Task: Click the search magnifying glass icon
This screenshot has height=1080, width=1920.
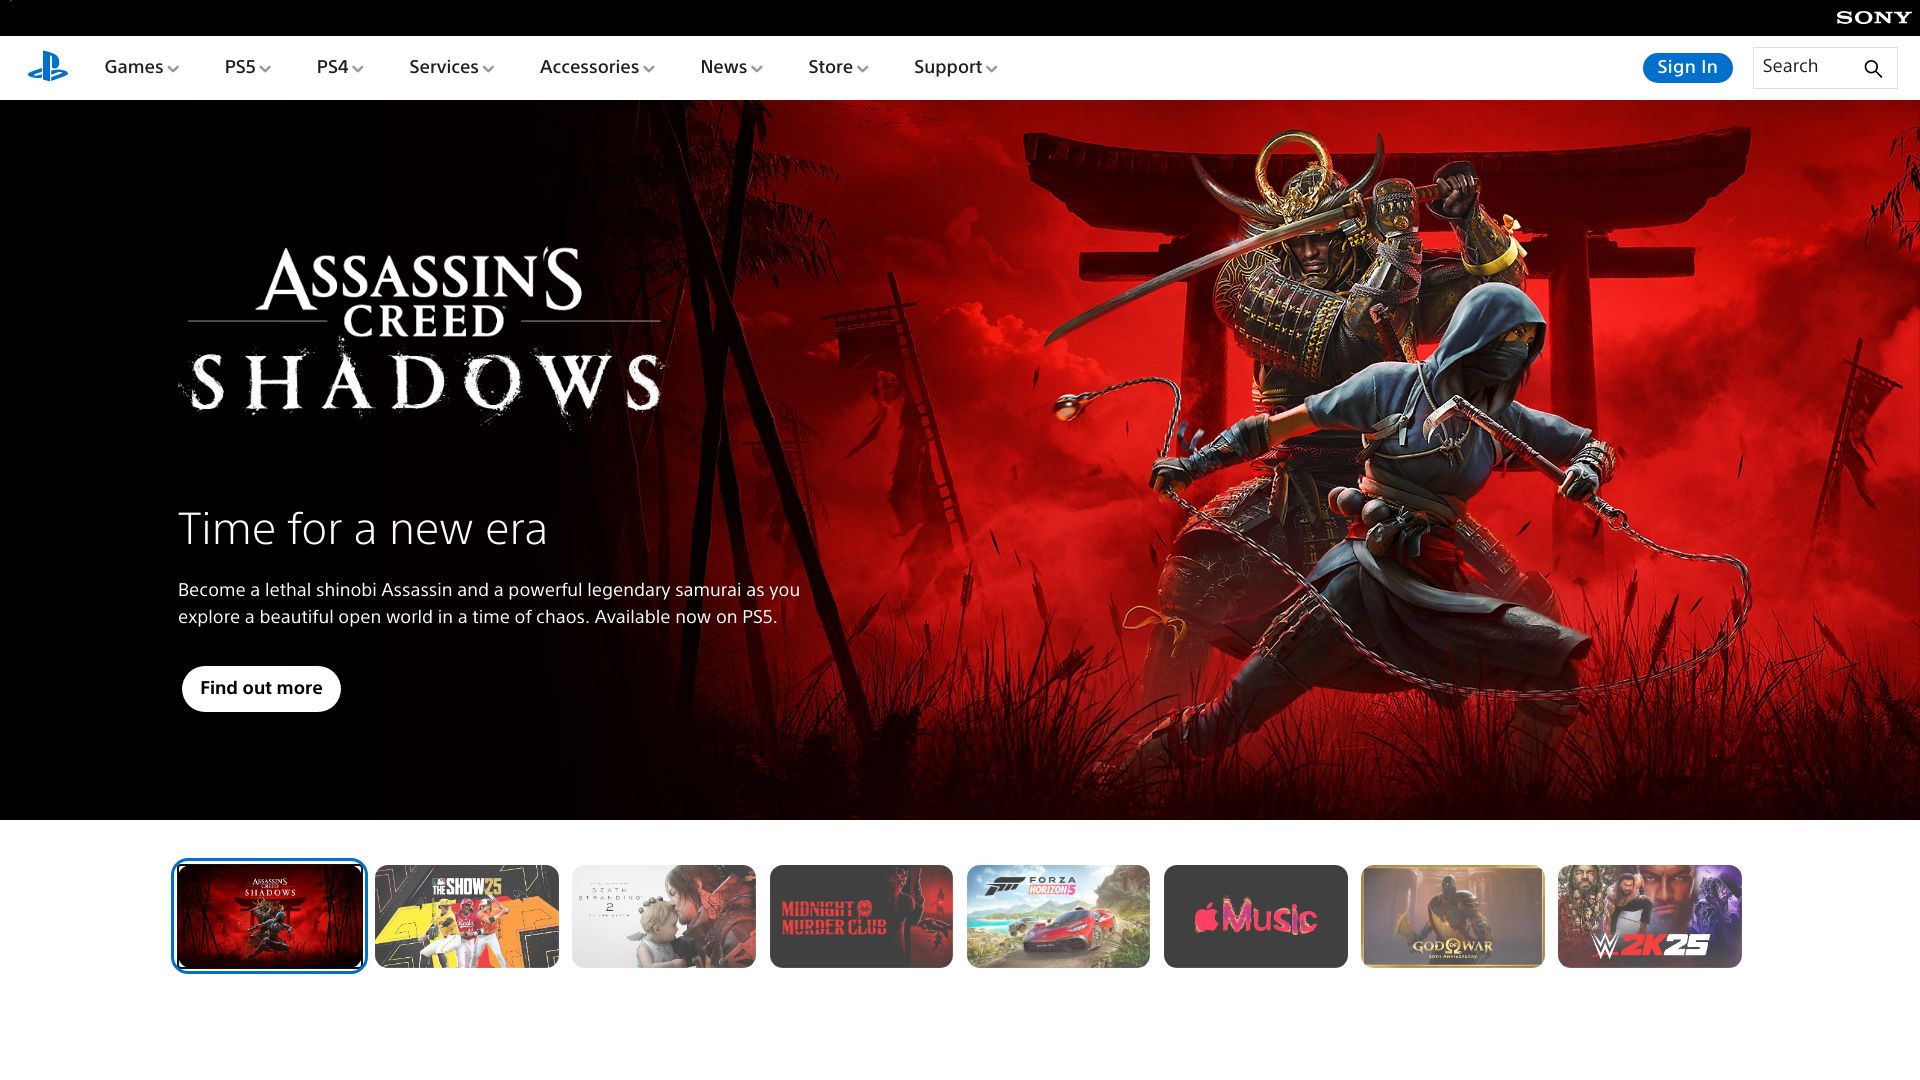Action: [x=1872, y=68]
